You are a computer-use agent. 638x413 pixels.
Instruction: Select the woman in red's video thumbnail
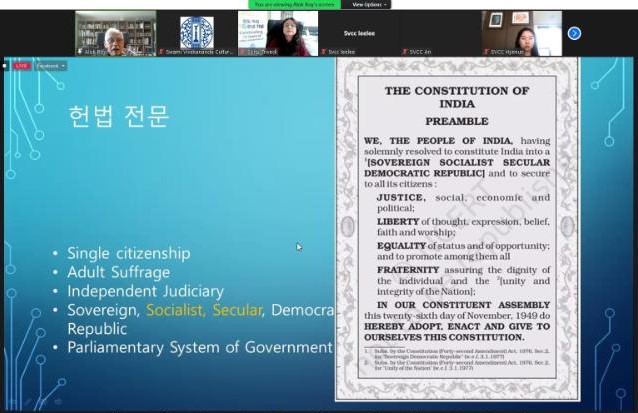click(x=277, y=32)
